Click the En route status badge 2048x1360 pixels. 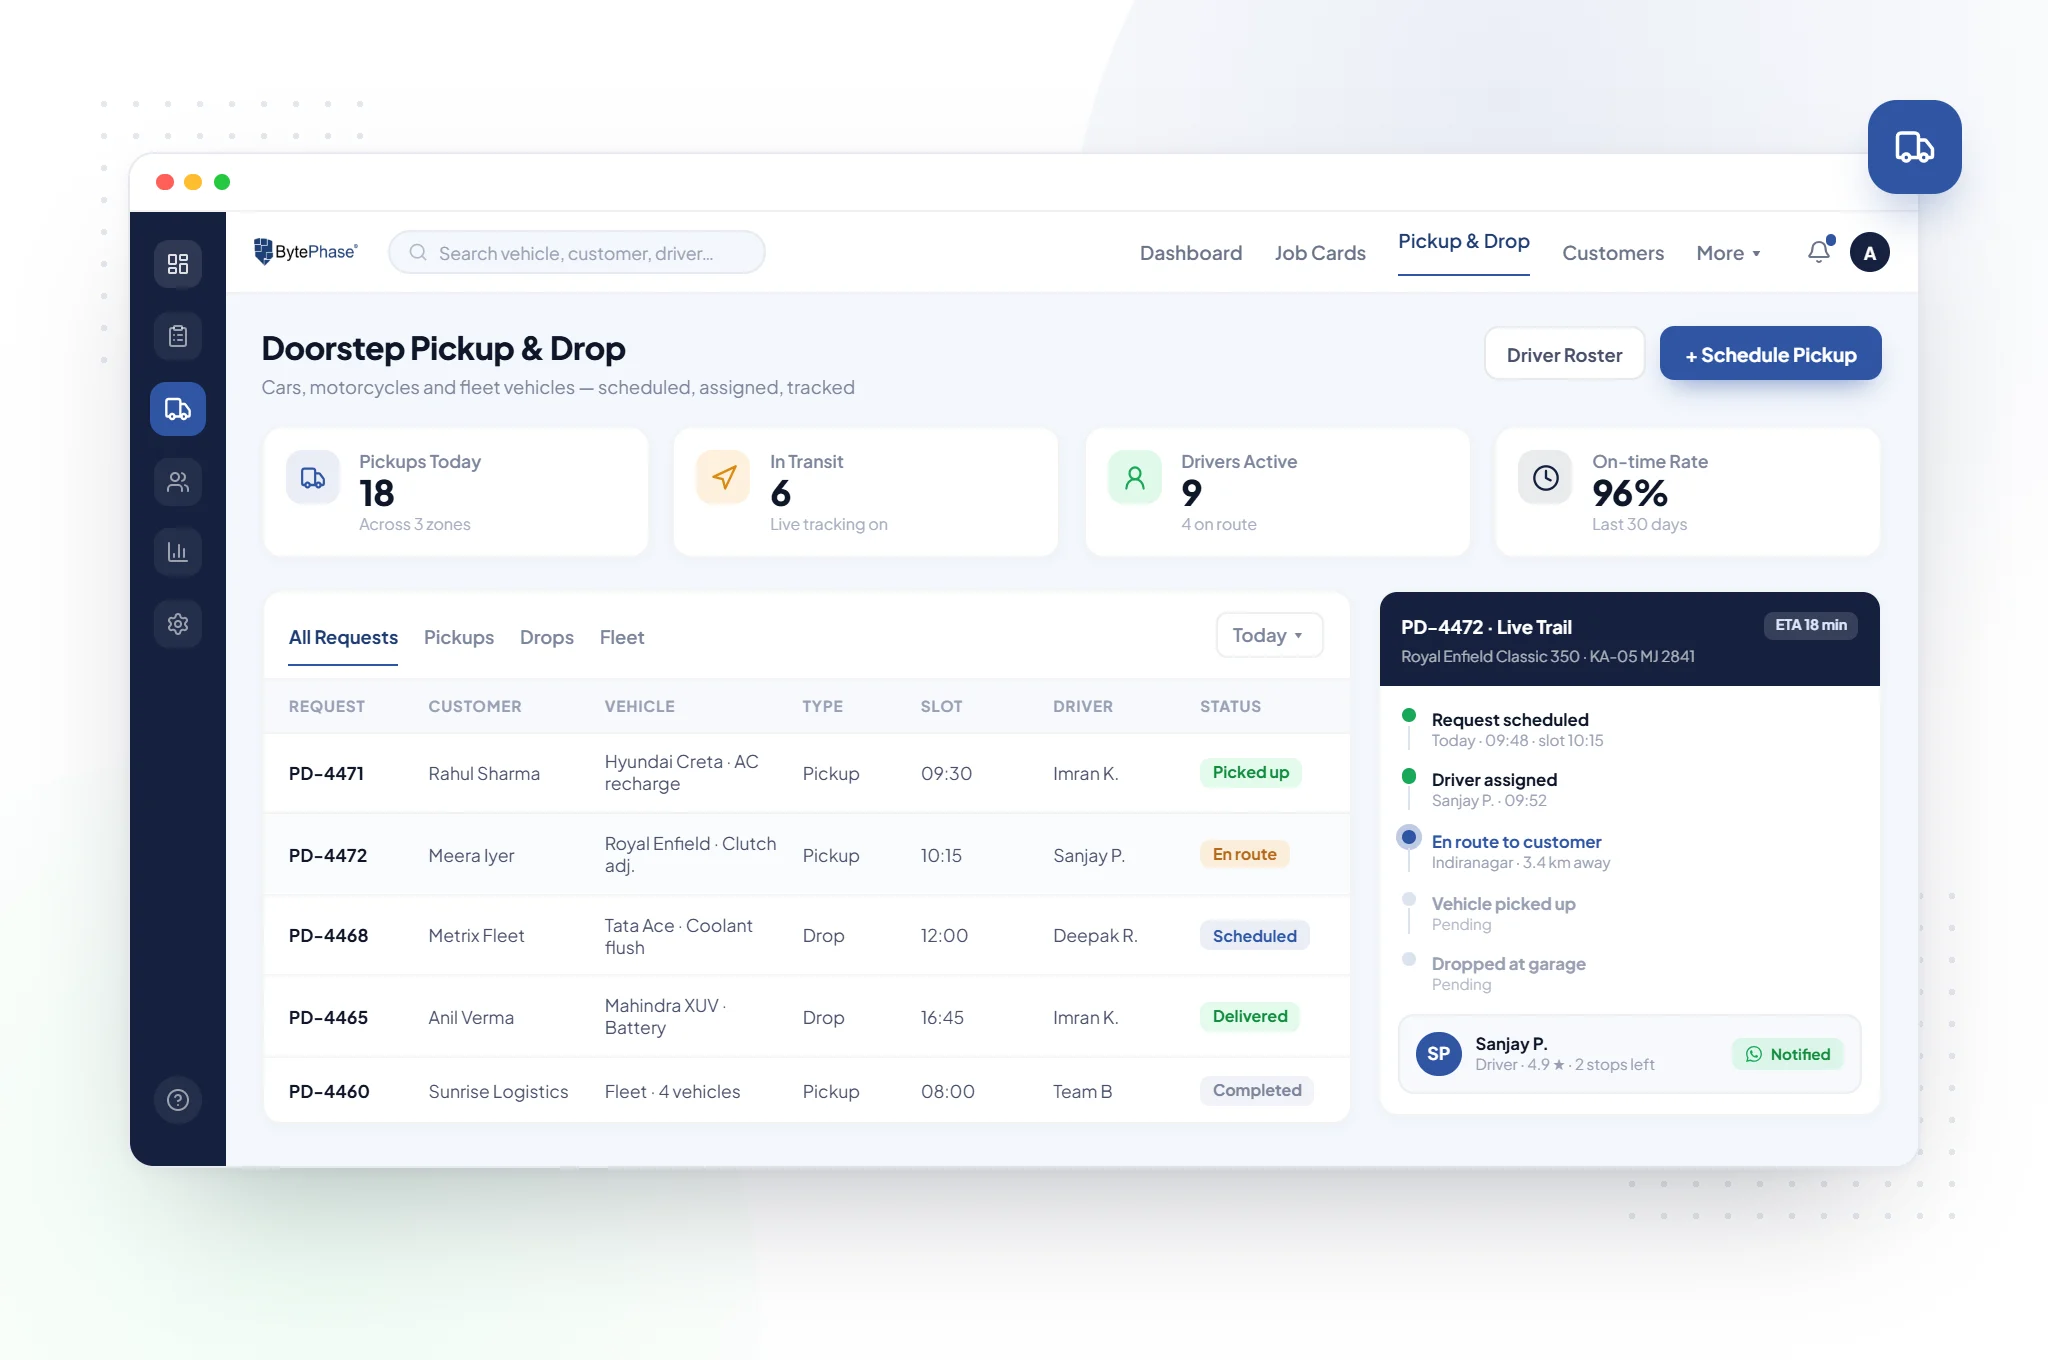(1244, 854)
